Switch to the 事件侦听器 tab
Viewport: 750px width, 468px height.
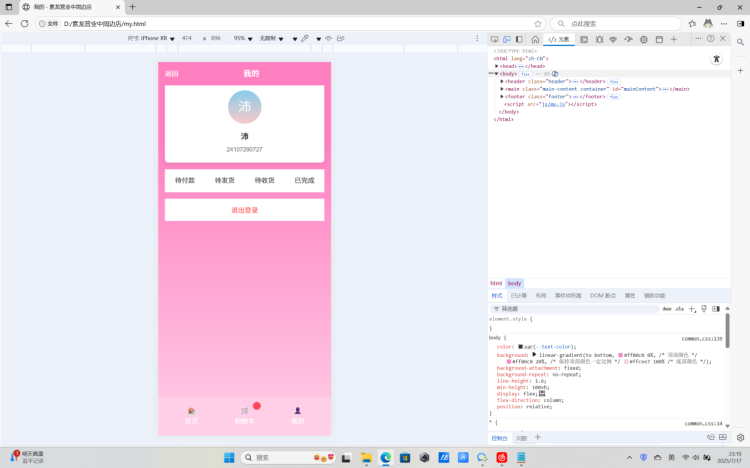click(x=568, y=296)
